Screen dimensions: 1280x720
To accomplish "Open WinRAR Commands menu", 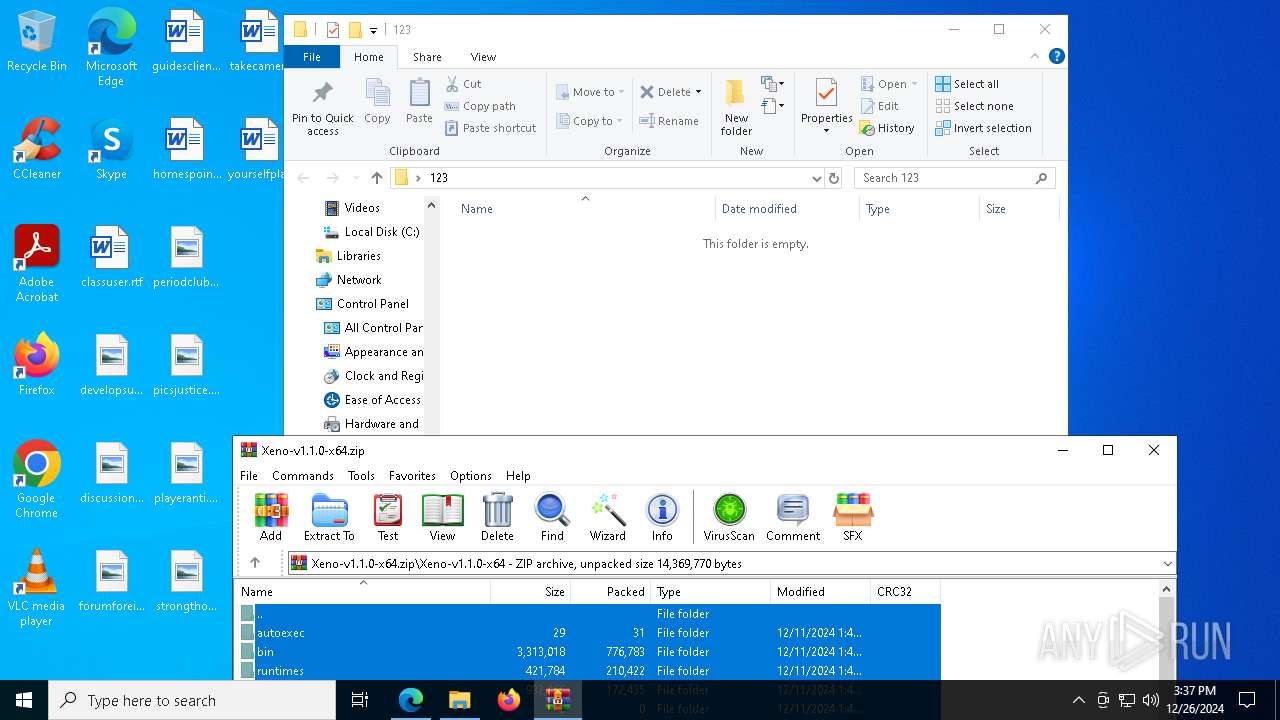I will pyautogui.click(x=303, y=476).
